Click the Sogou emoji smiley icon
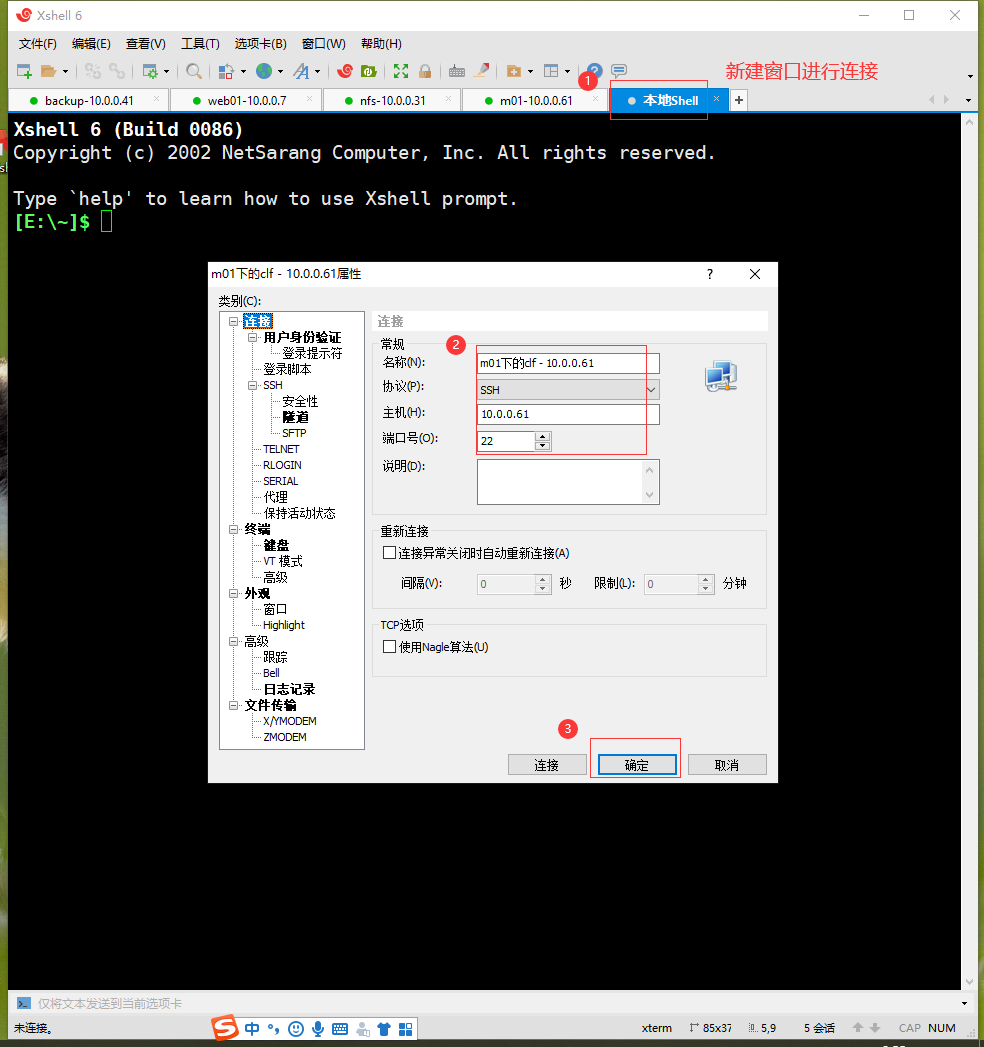 tap(296, 1028)
